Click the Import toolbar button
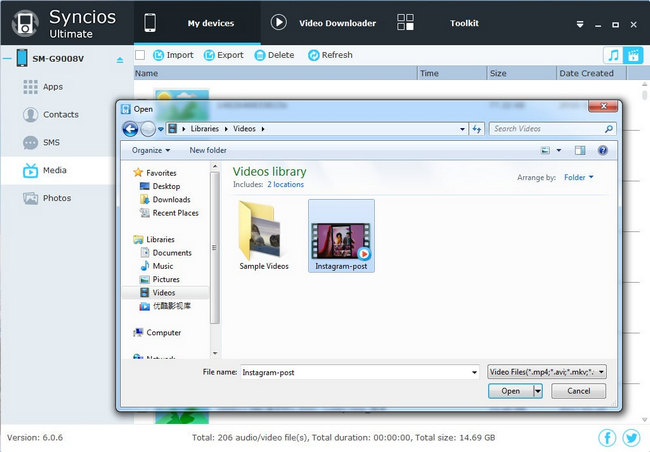650x452 pixels. coord(173,55)
